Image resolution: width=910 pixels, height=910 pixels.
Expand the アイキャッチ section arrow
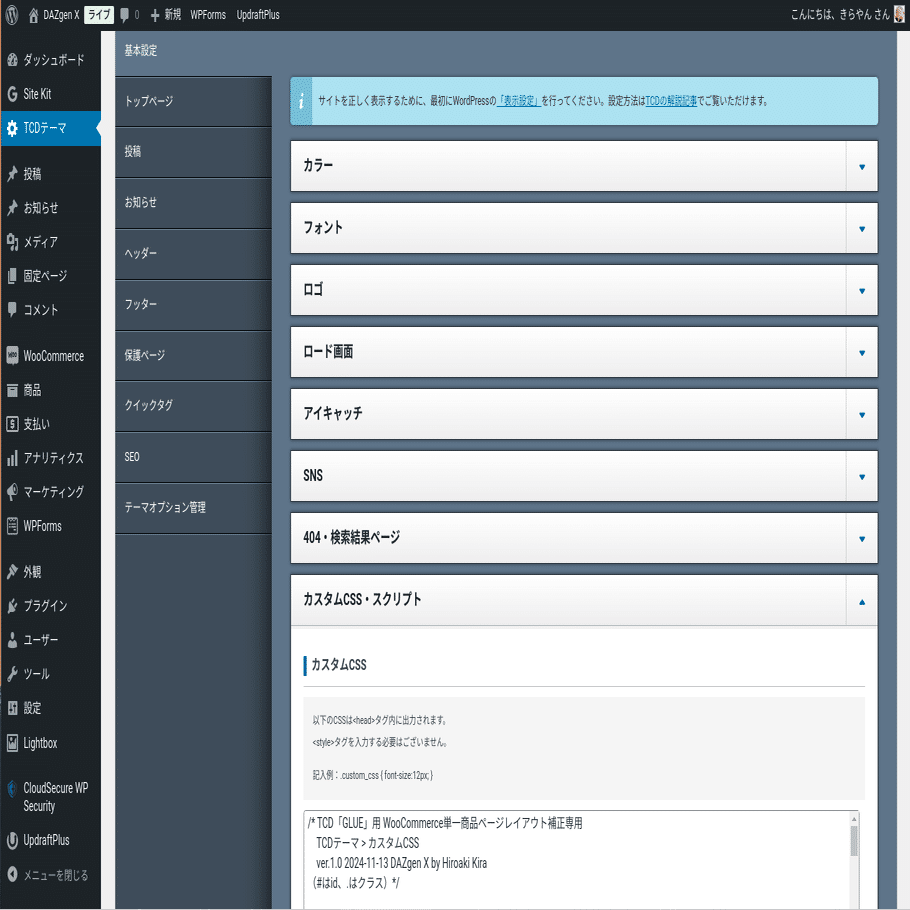click(862, 414)
